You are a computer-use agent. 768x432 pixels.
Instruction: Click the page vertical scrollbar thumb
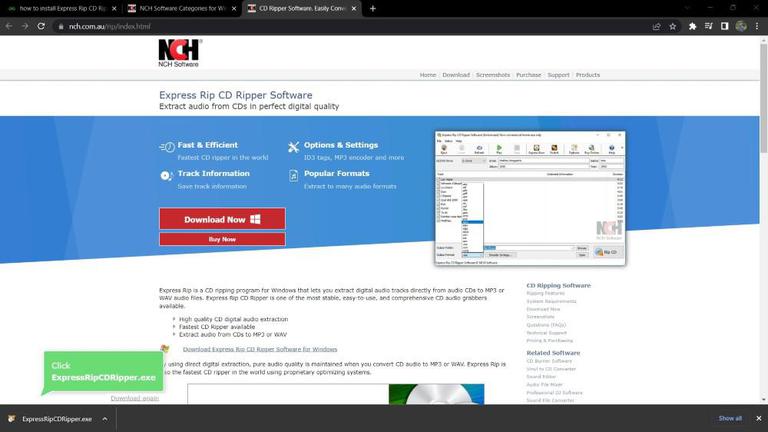763,98
